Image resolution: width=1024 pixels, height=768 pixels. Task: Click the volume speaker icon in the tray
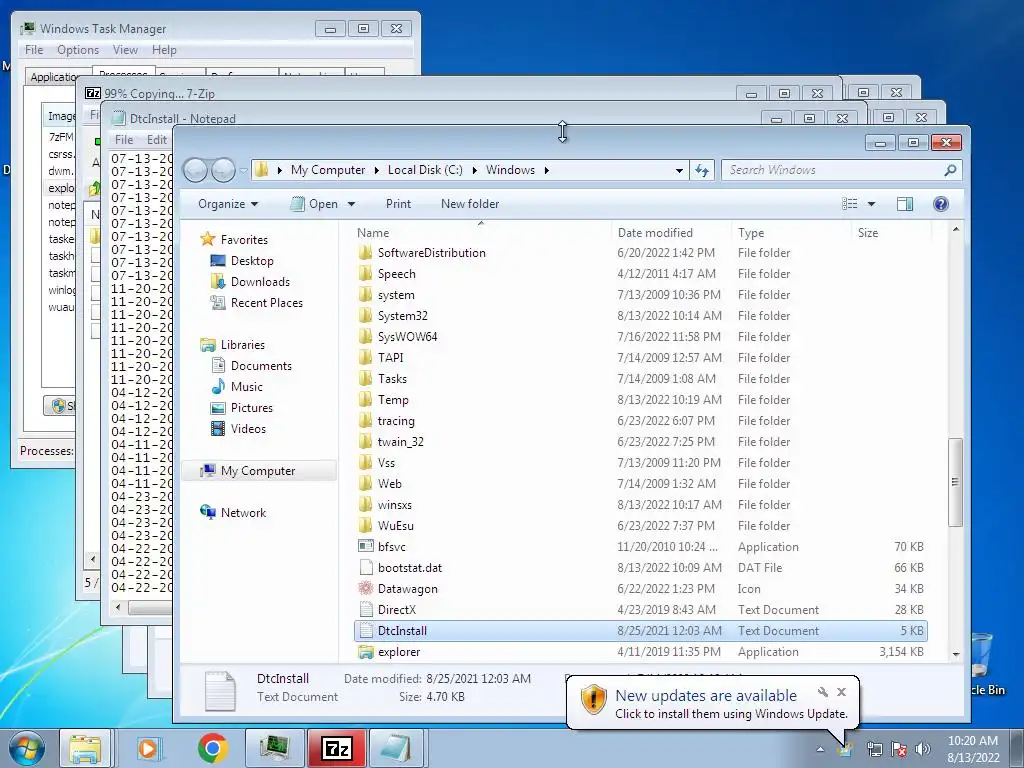point(923,748)
